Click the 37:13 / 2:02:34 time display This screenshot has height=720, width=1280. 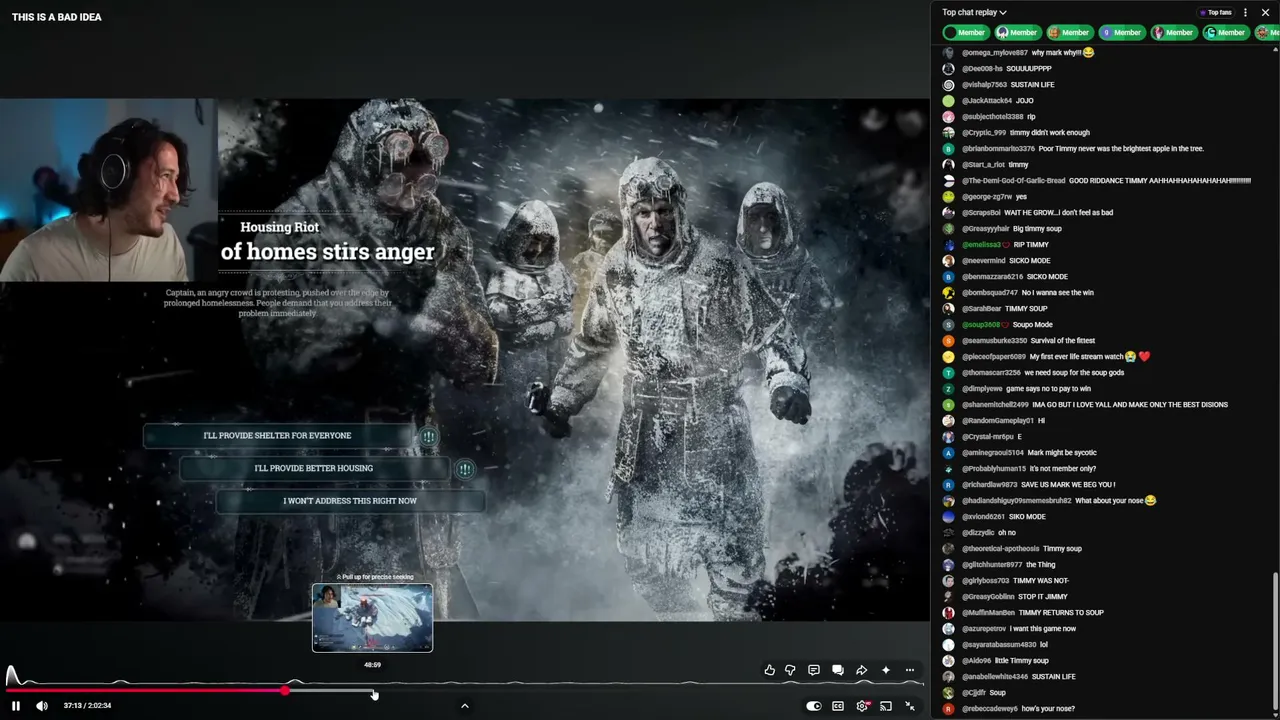87,706
